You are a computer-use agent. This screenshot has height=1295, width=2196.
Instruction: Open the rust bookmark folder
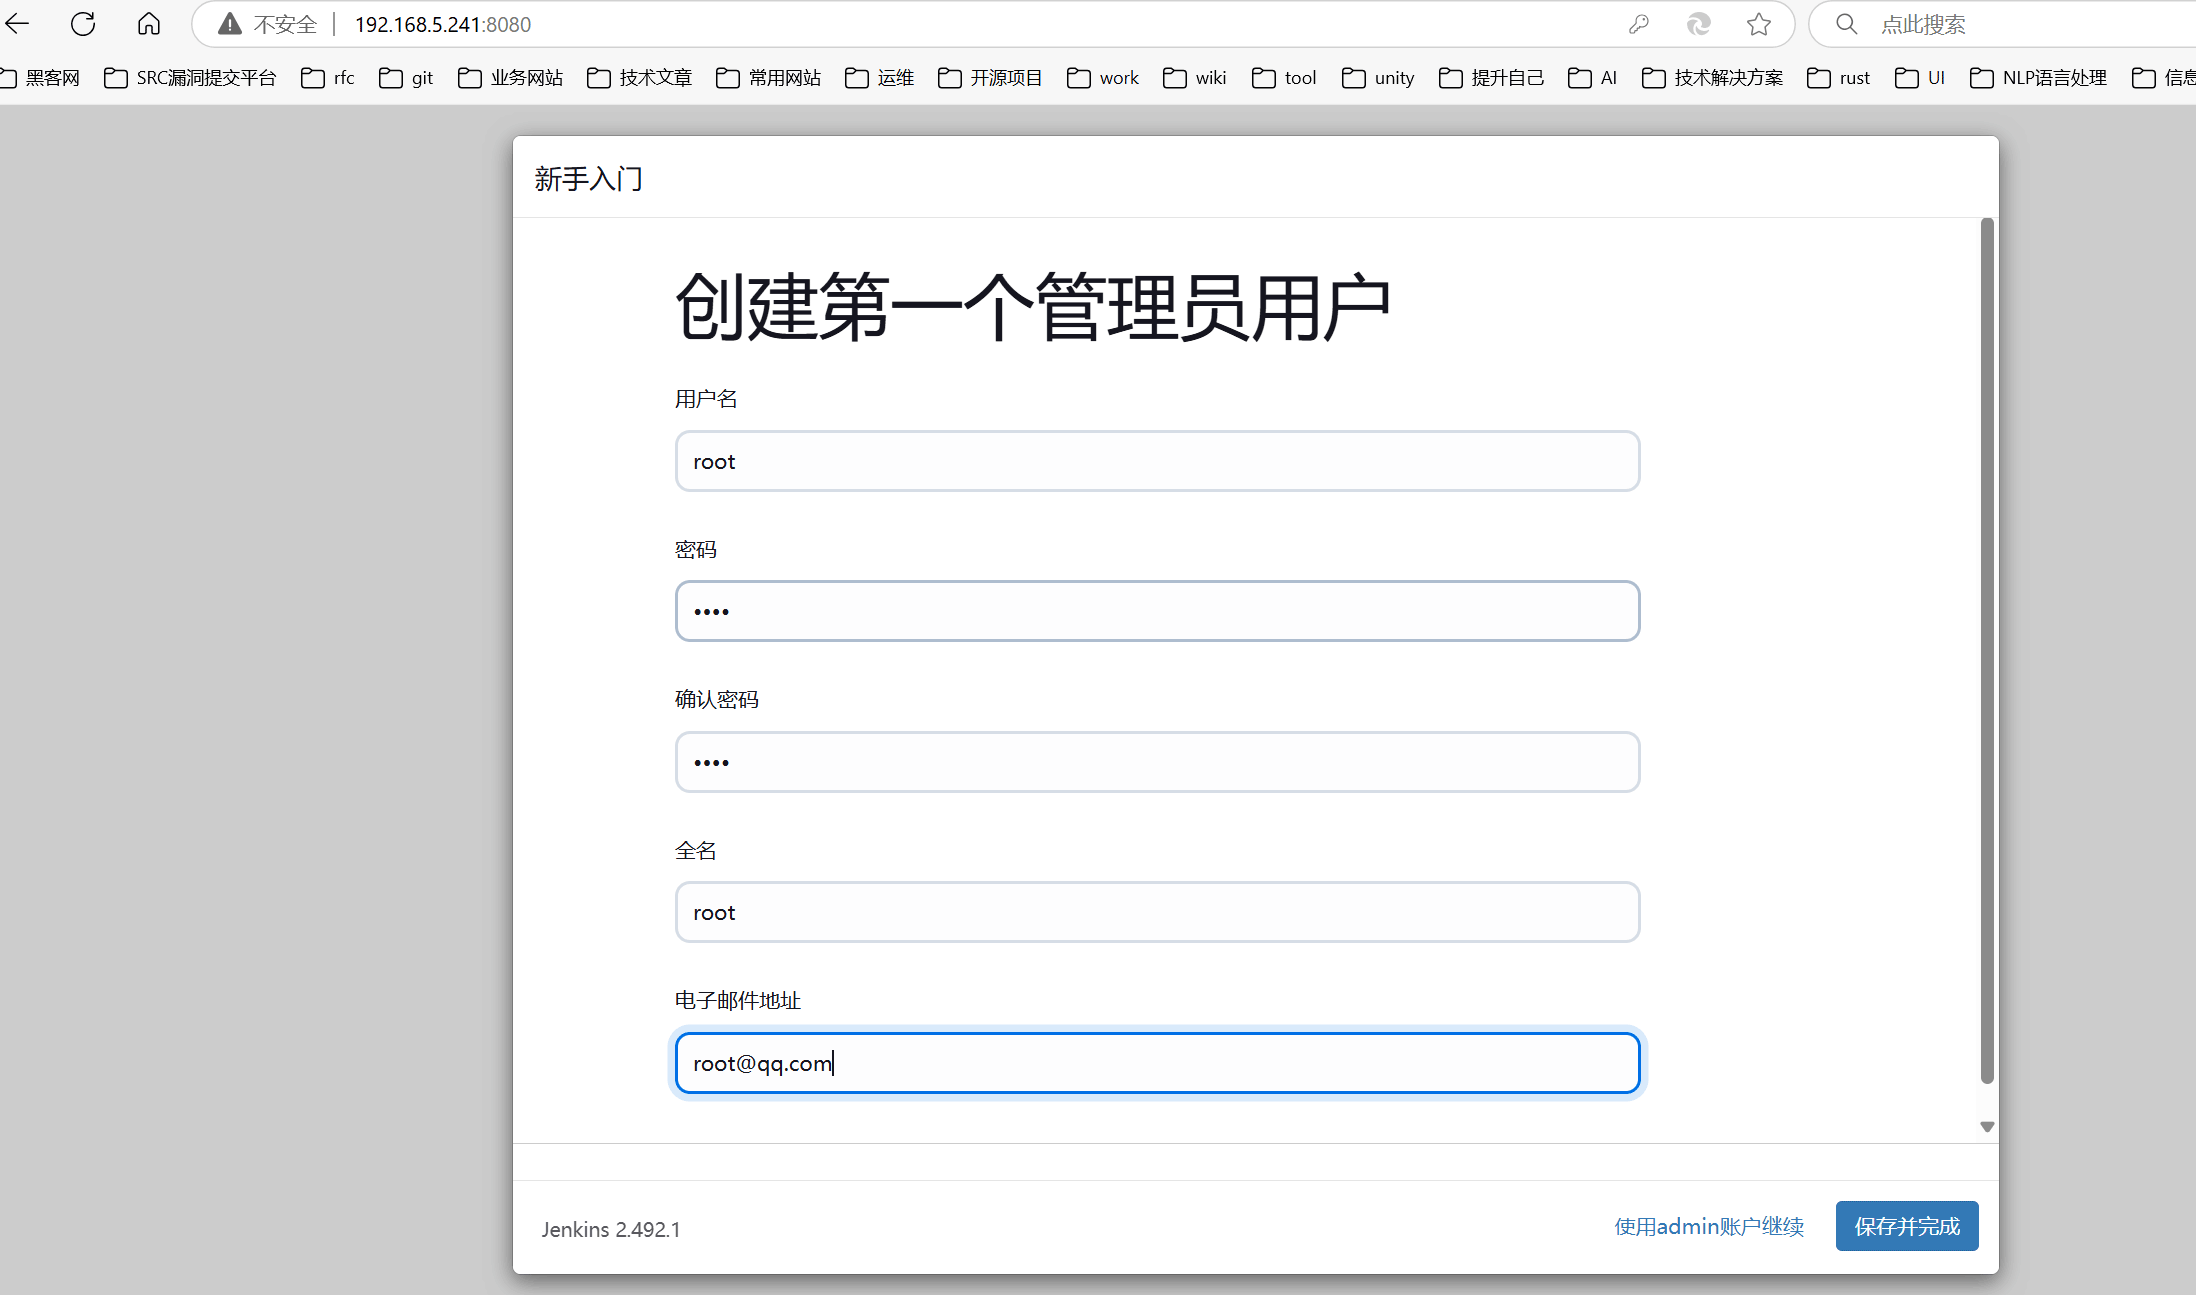(x=1839, y=78)
